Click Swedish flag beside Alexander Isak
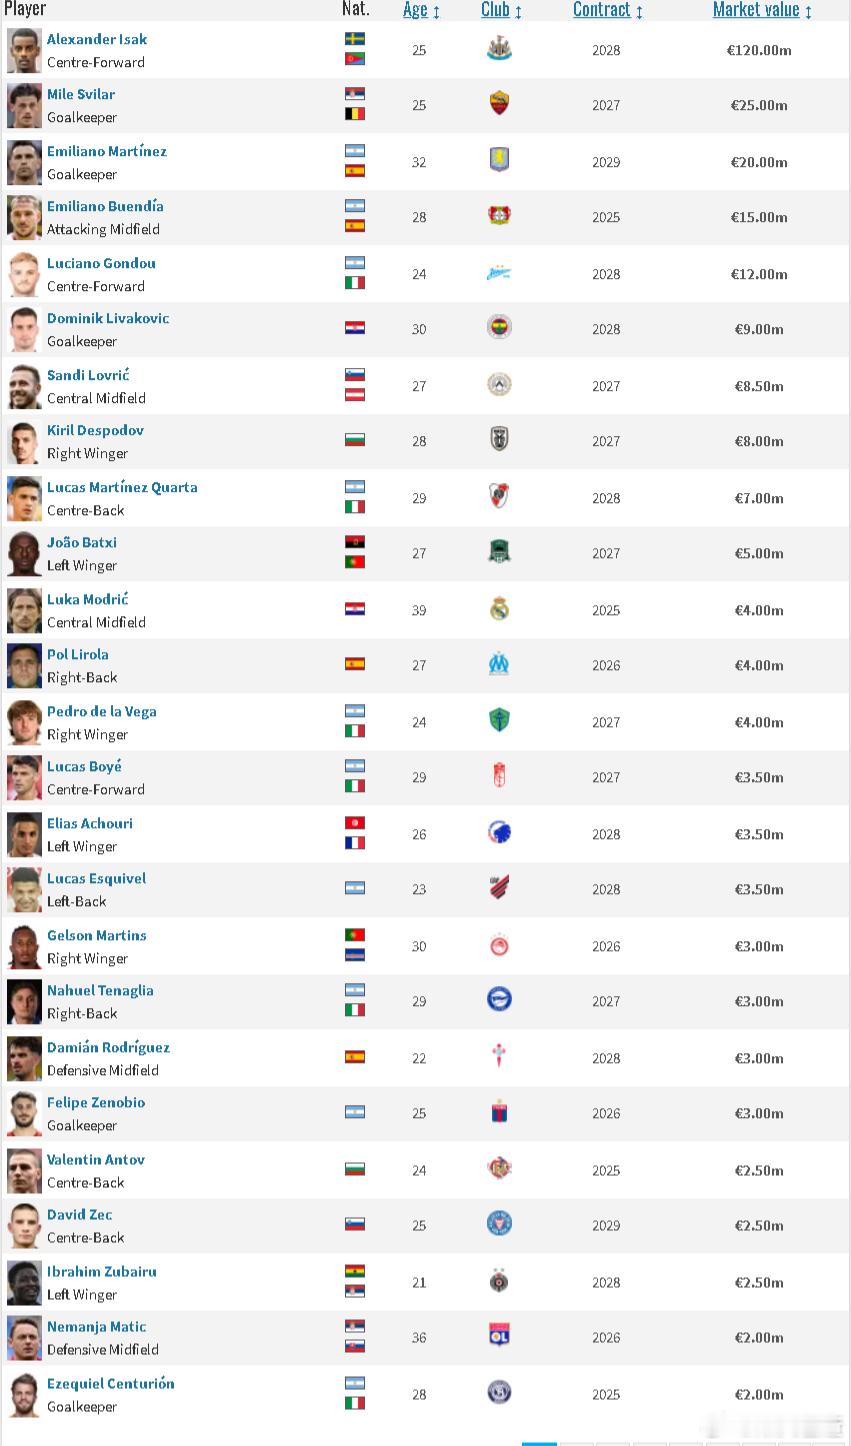Viewport: 851px width, 1446px height. [355, 39]
